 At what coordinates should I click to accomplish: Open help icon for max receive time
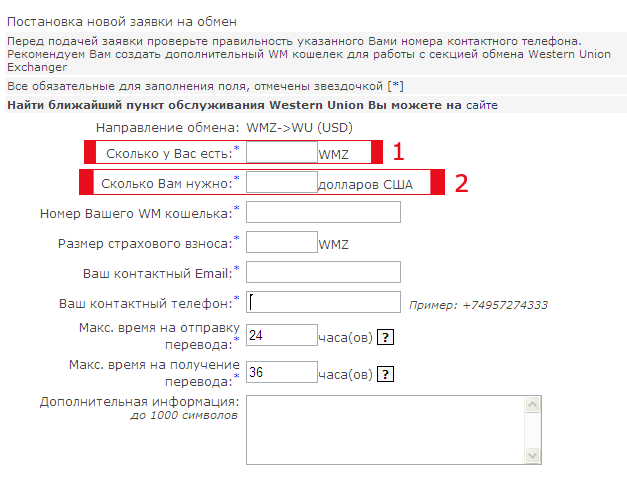coord(385,374)
